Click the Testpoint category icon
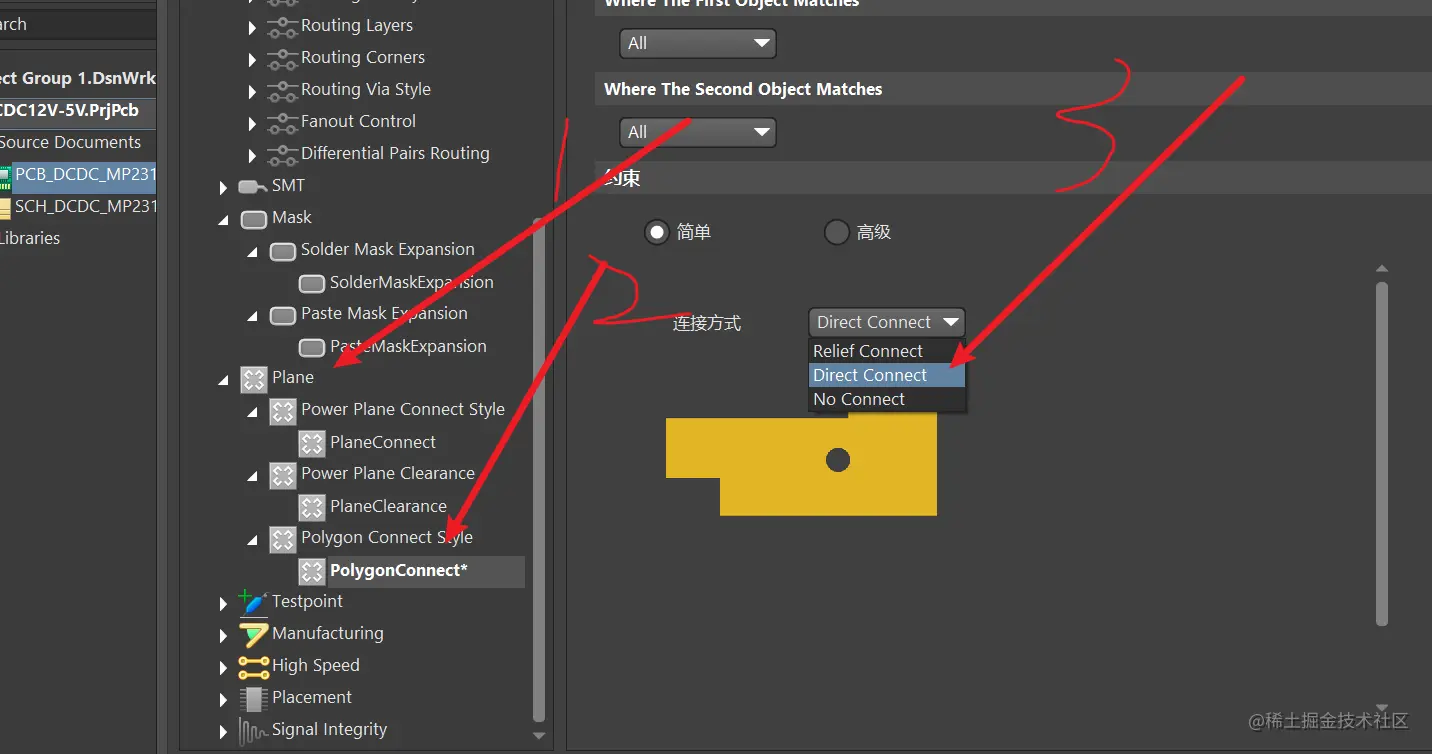Screen dimensions: 1432x754 click(253, 602)
